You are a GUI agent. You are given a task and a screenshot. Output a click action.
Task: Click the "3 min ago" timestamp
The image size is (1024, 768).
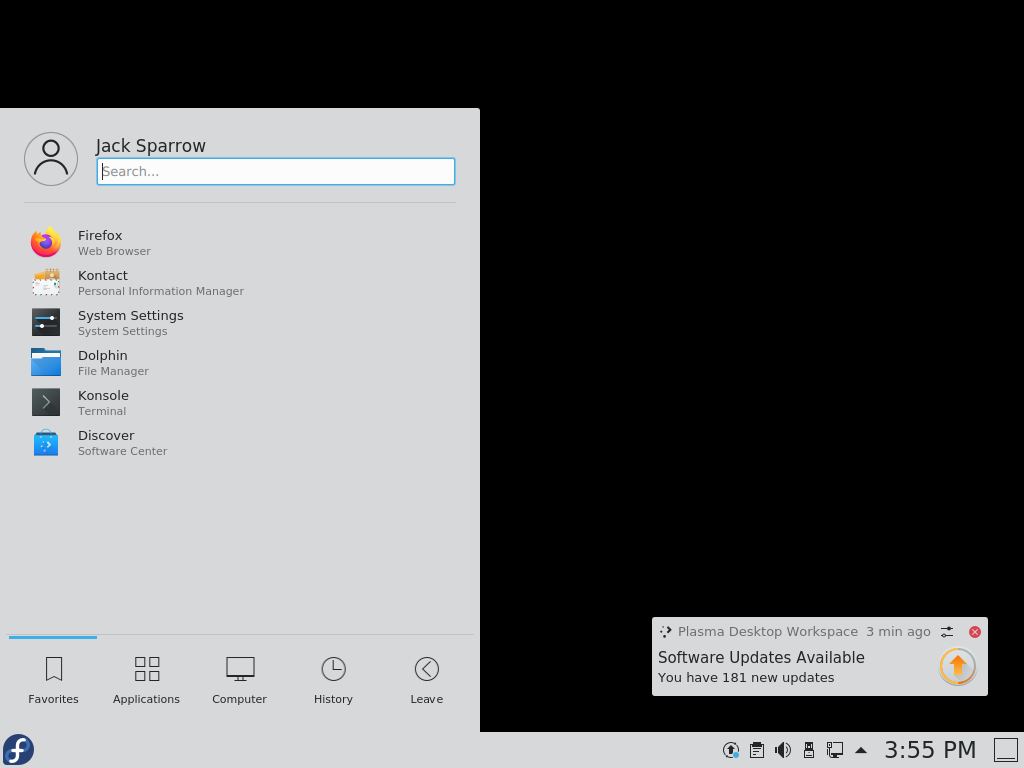click(x=898, y=632)
